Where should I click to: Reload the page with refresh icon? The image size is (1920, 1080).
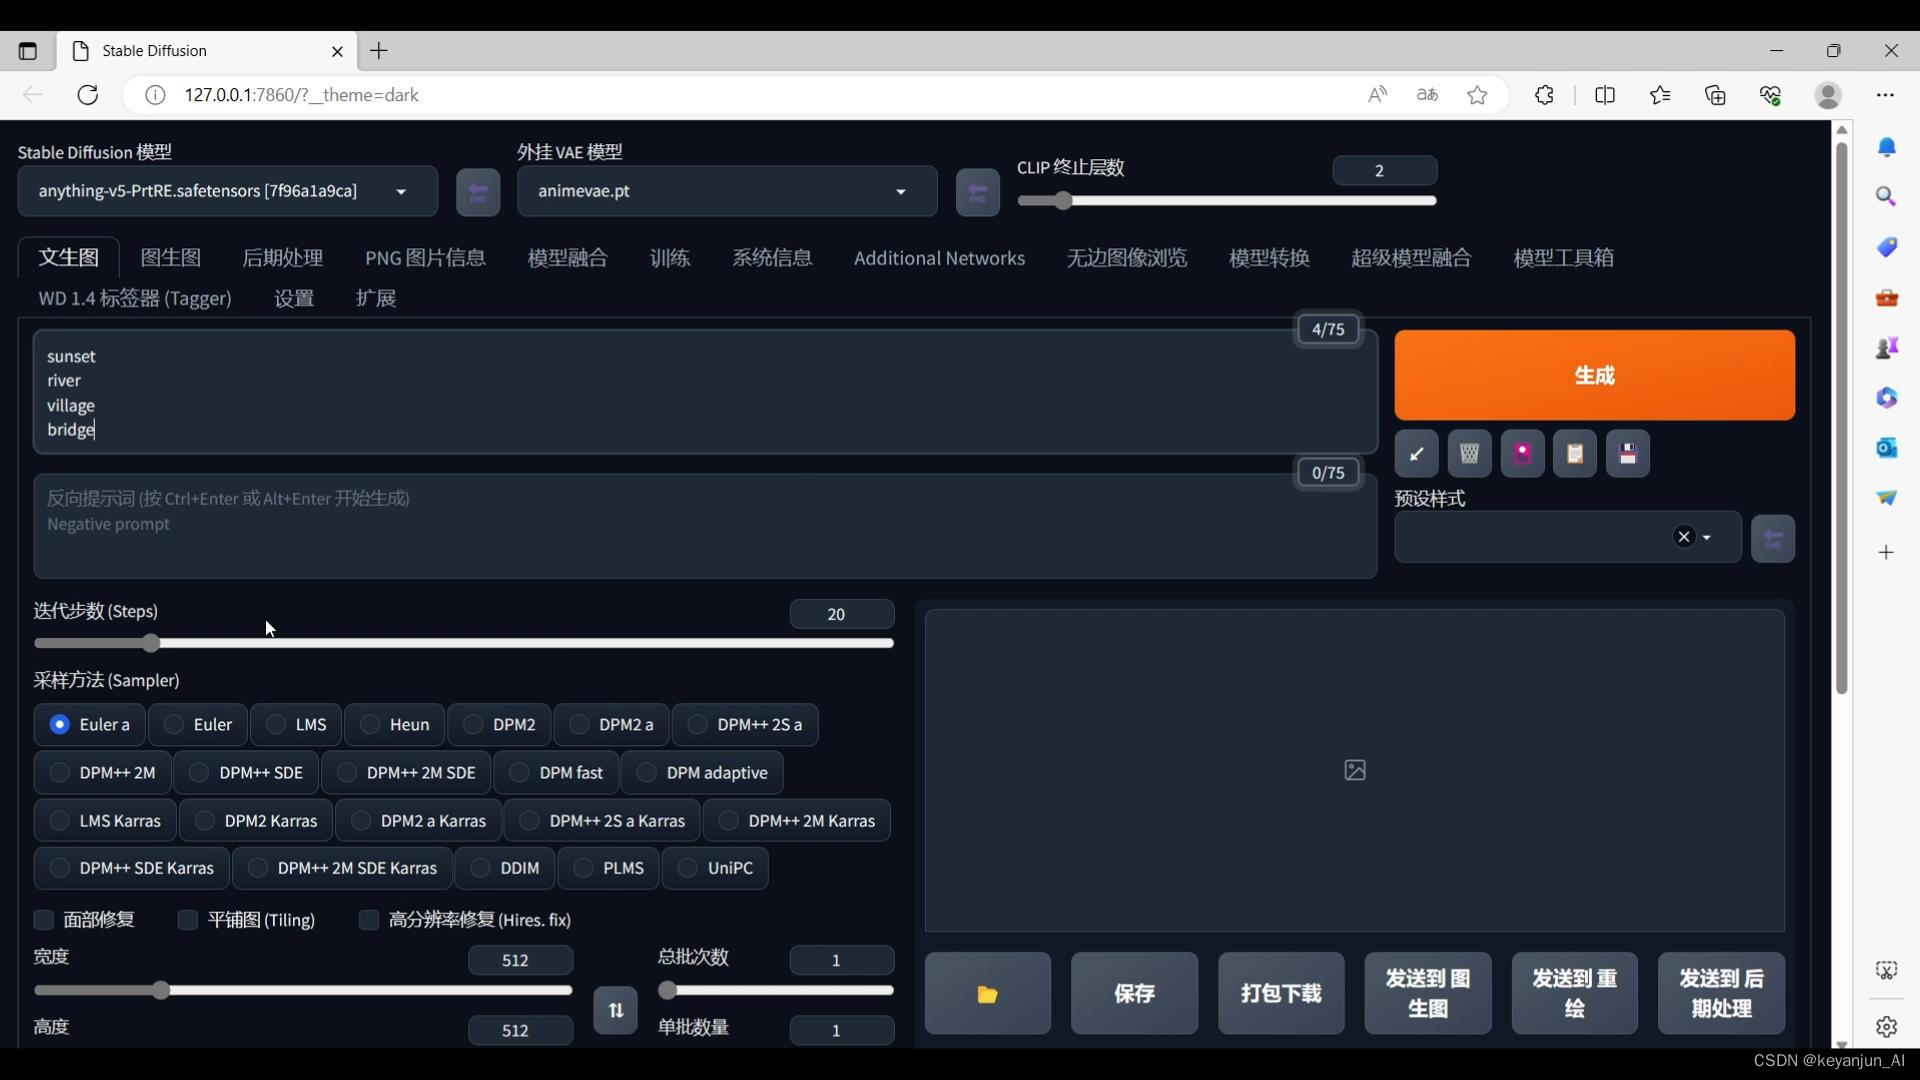(88, 95)
